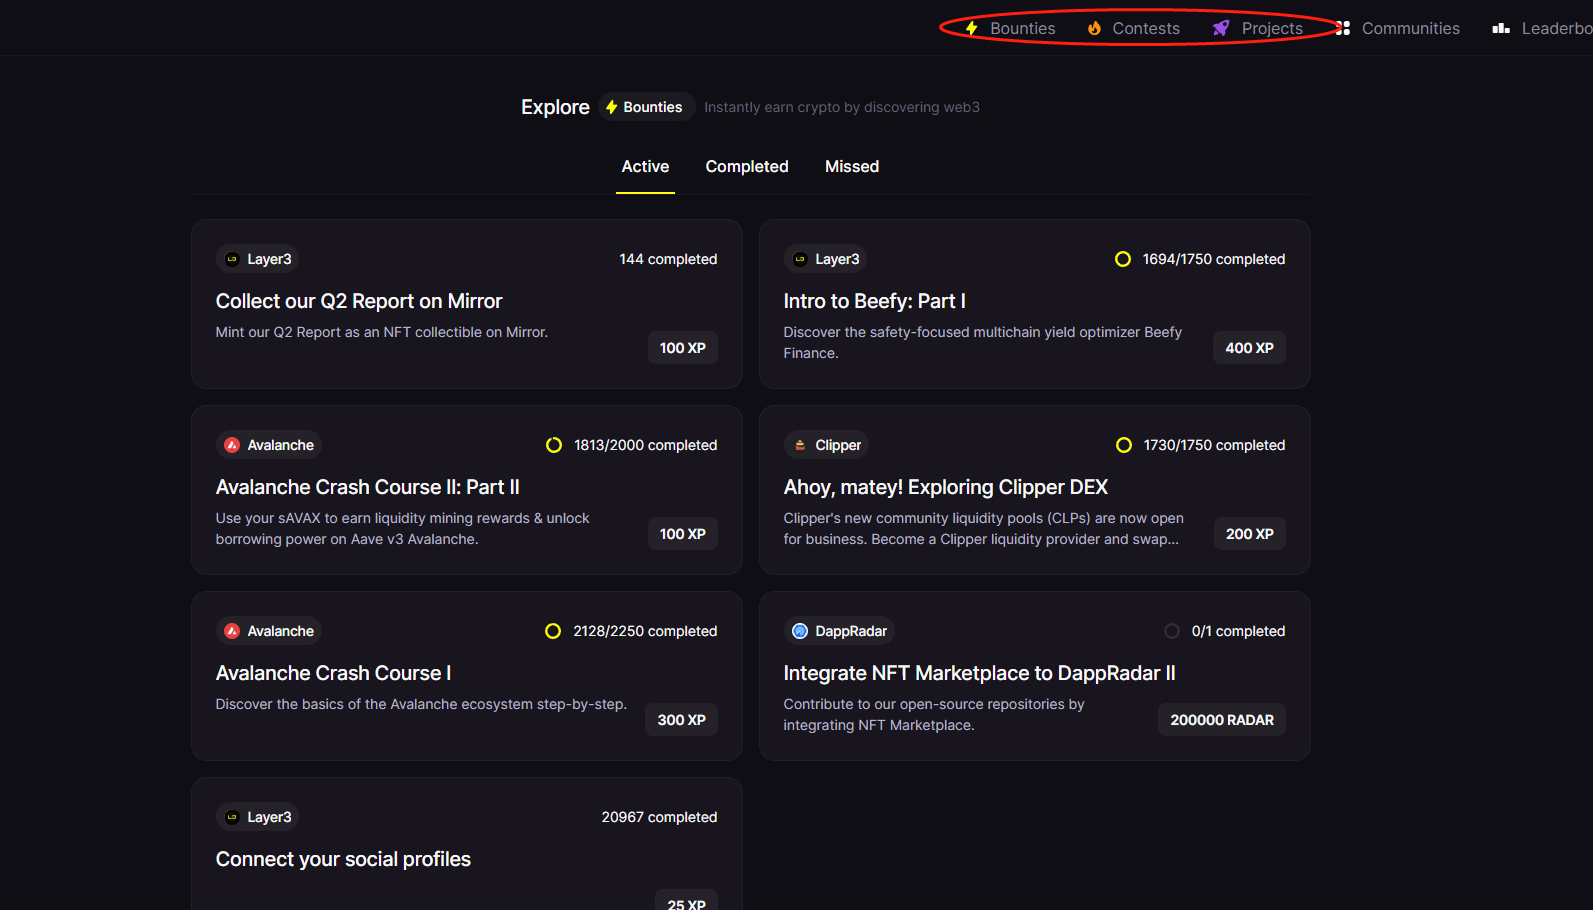Open Collect our Q2 Report on Mirror
Screen dimensions: 1593x910
(x=359, y=301)
